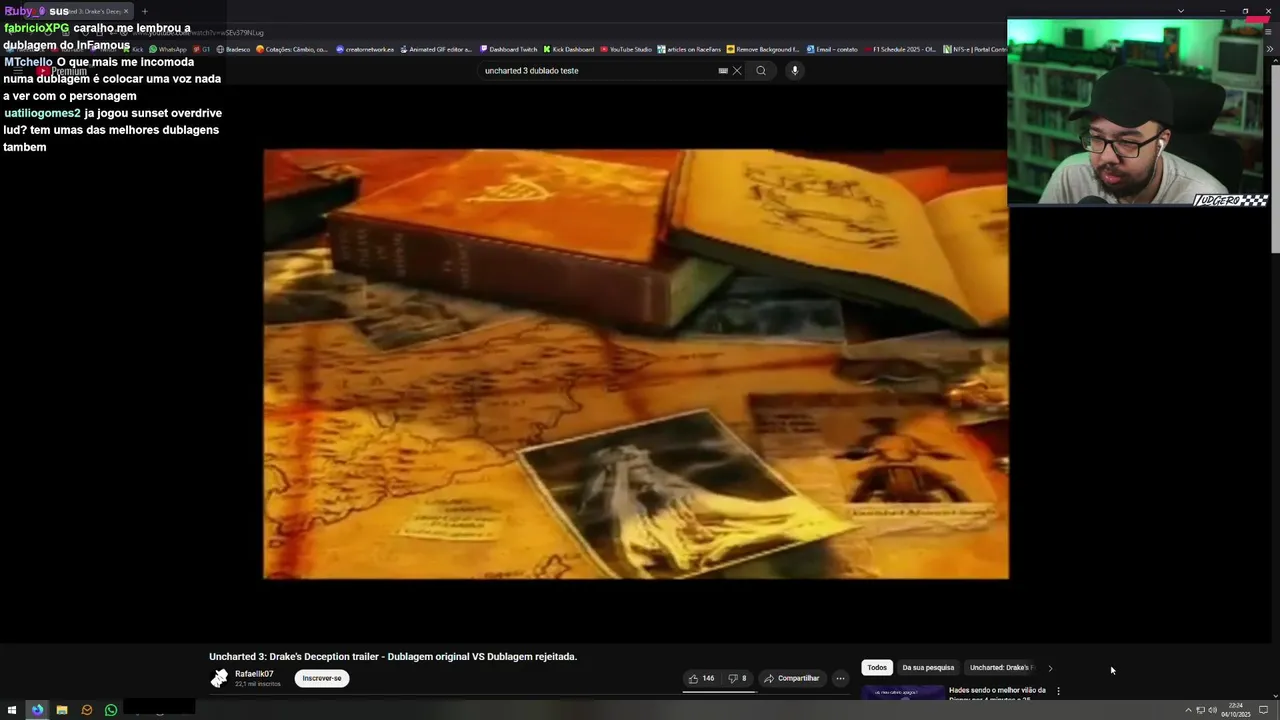Click the Compartilhar share button
Image resolution: width=1280 pixels, height=720 pixels.
click(792, 678)
